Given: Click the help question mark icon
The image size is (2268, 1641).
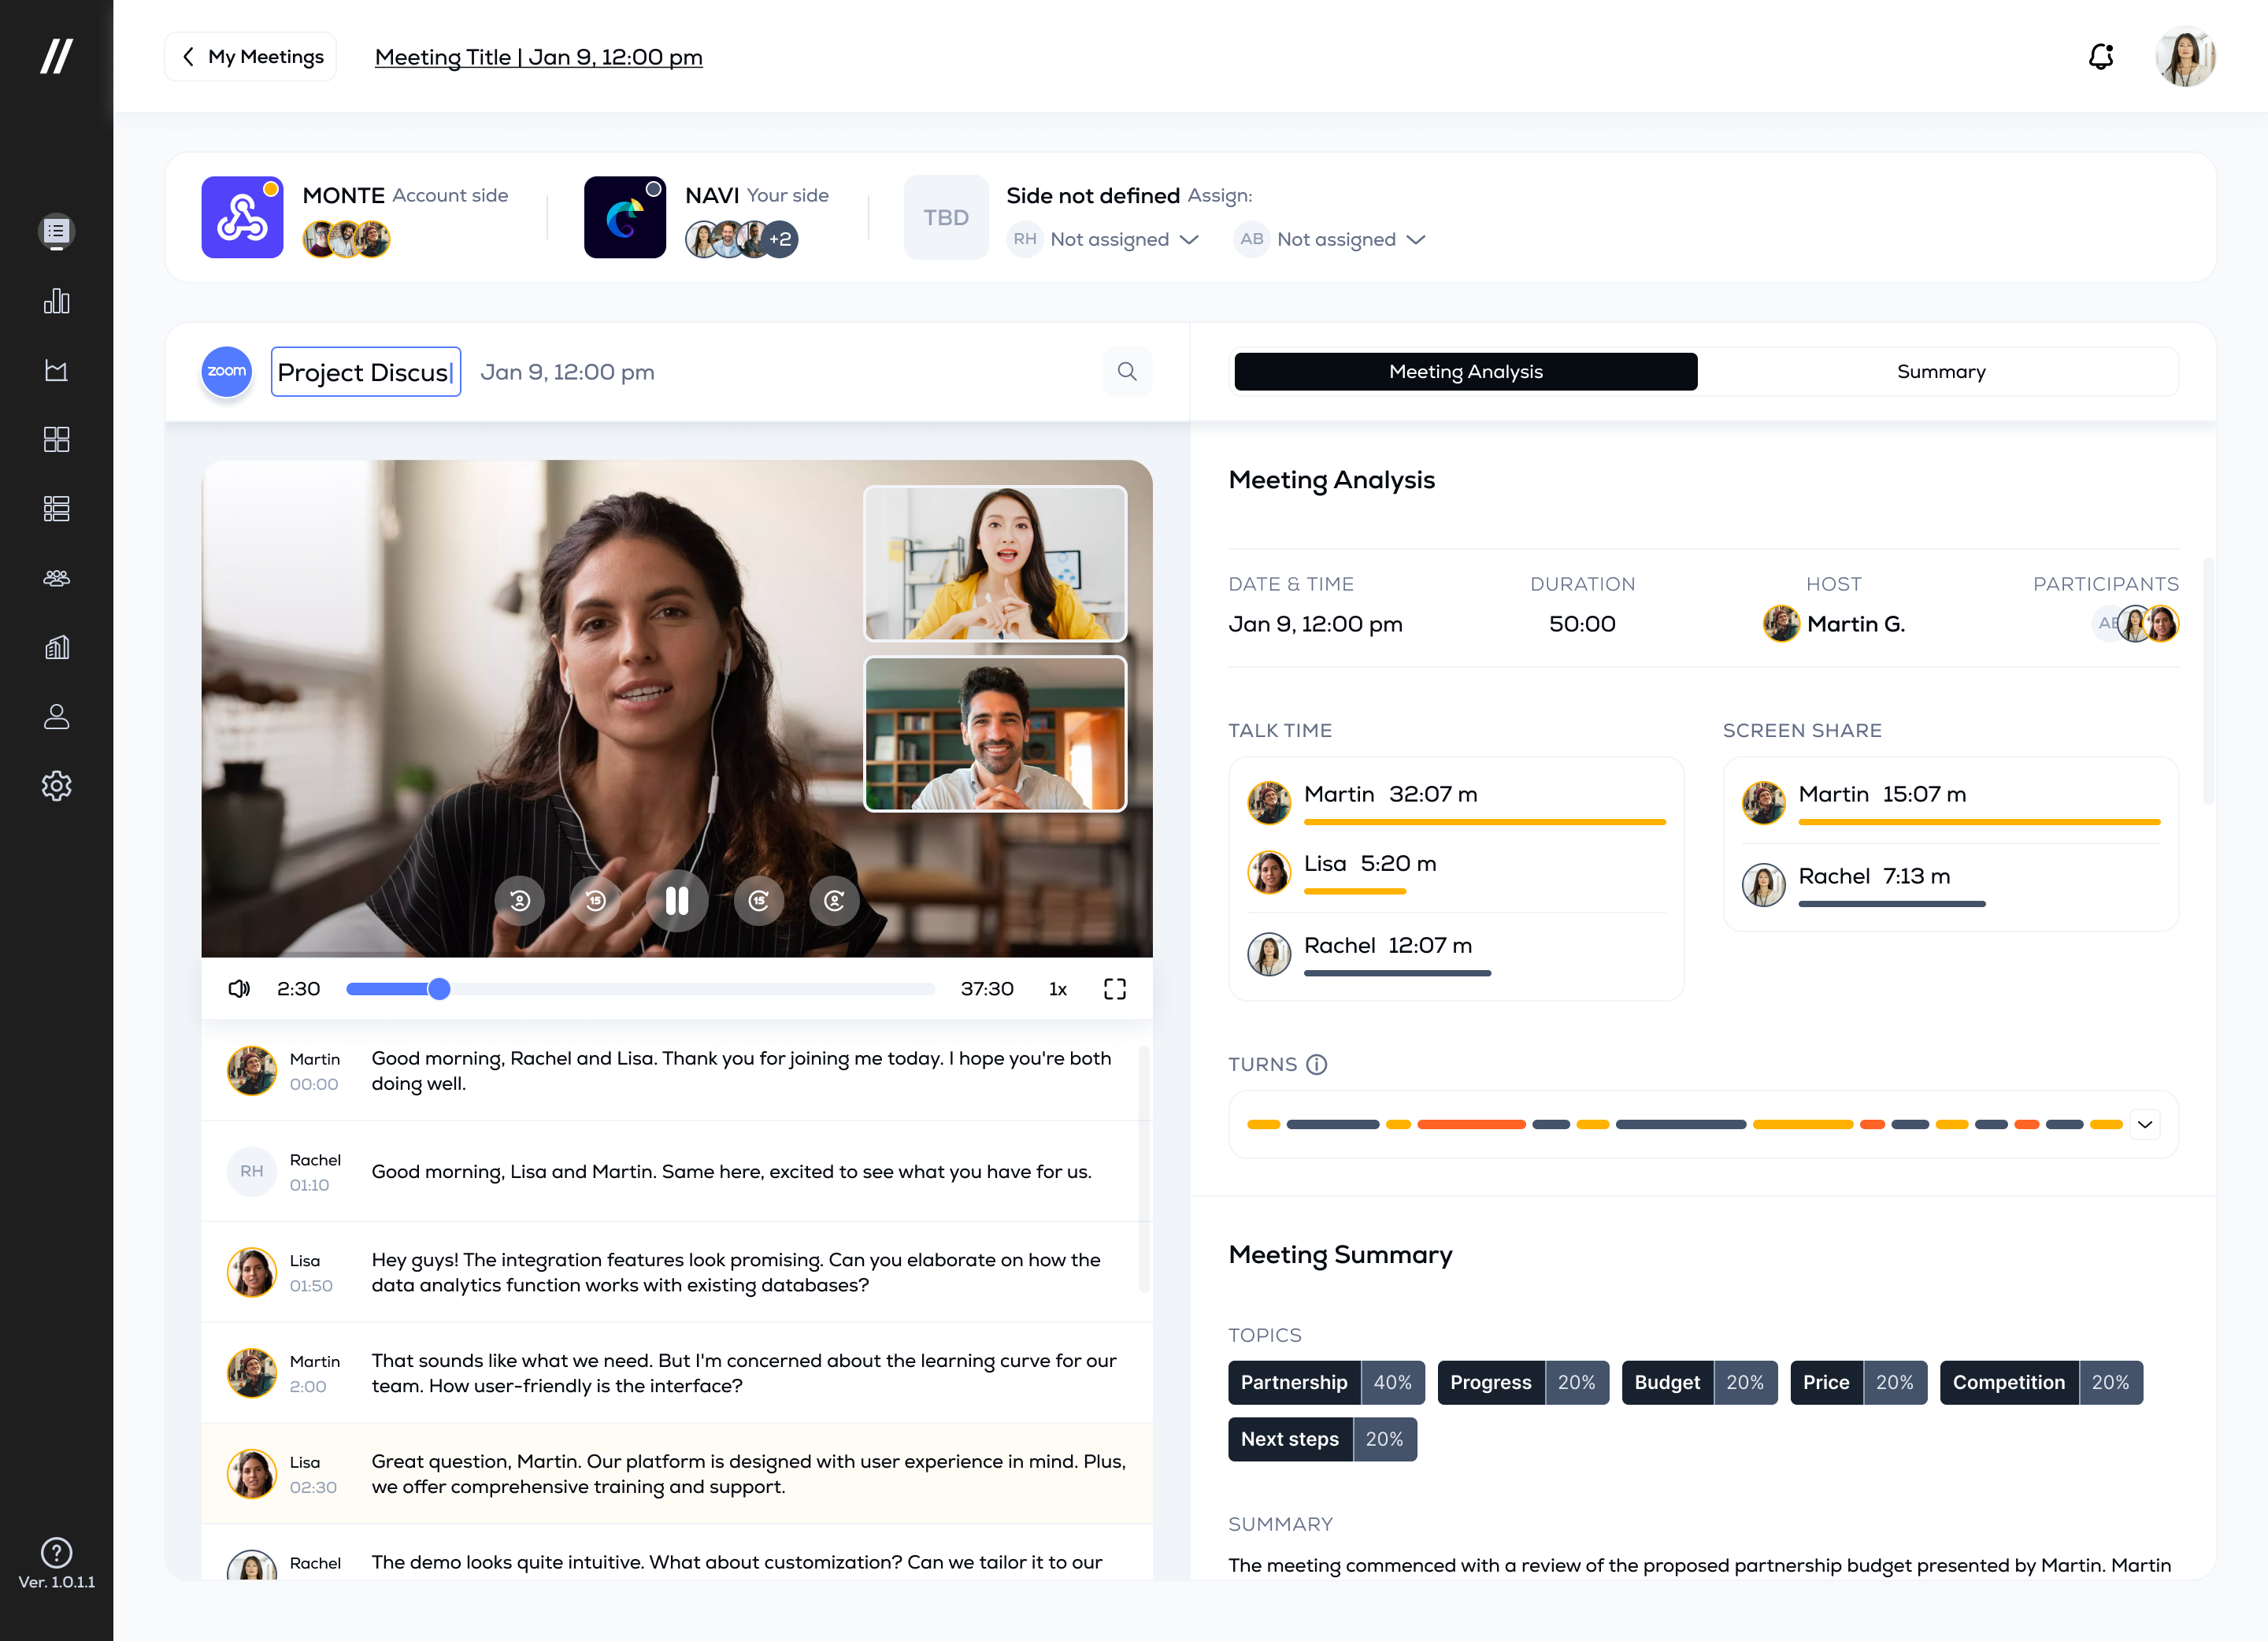Looking at the screenshot, I should 56,1552.
